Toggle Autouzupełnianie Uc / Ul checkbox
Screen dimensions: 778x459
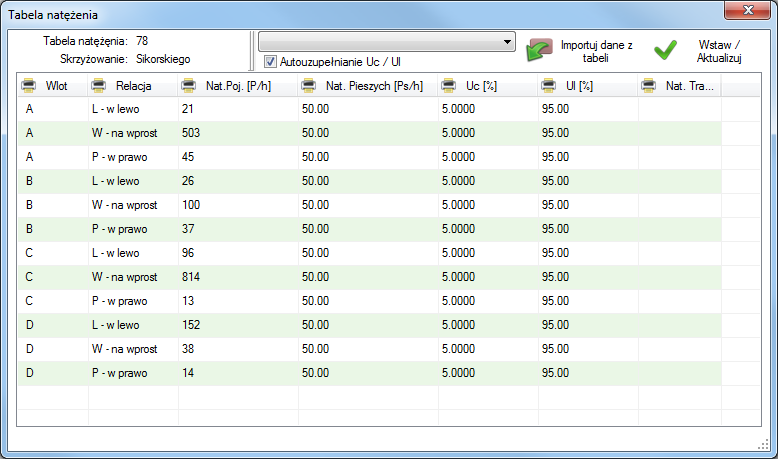click(x=270, y=62)
